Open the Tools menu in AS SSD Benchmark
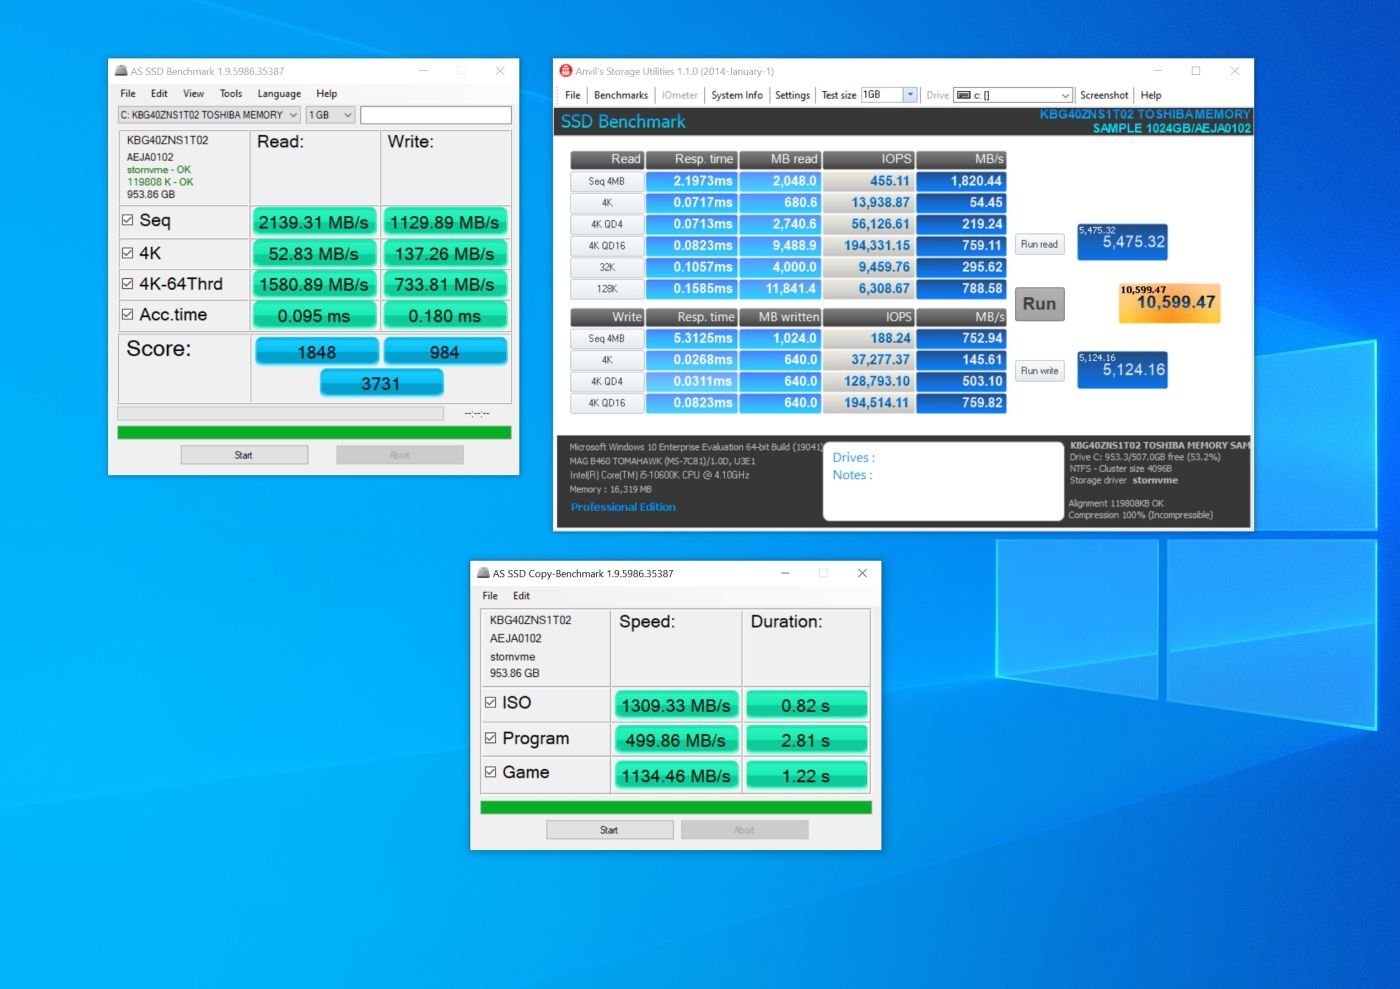Screen dimensions: 1400x989 pyautogui.click(x=231, y=94)
